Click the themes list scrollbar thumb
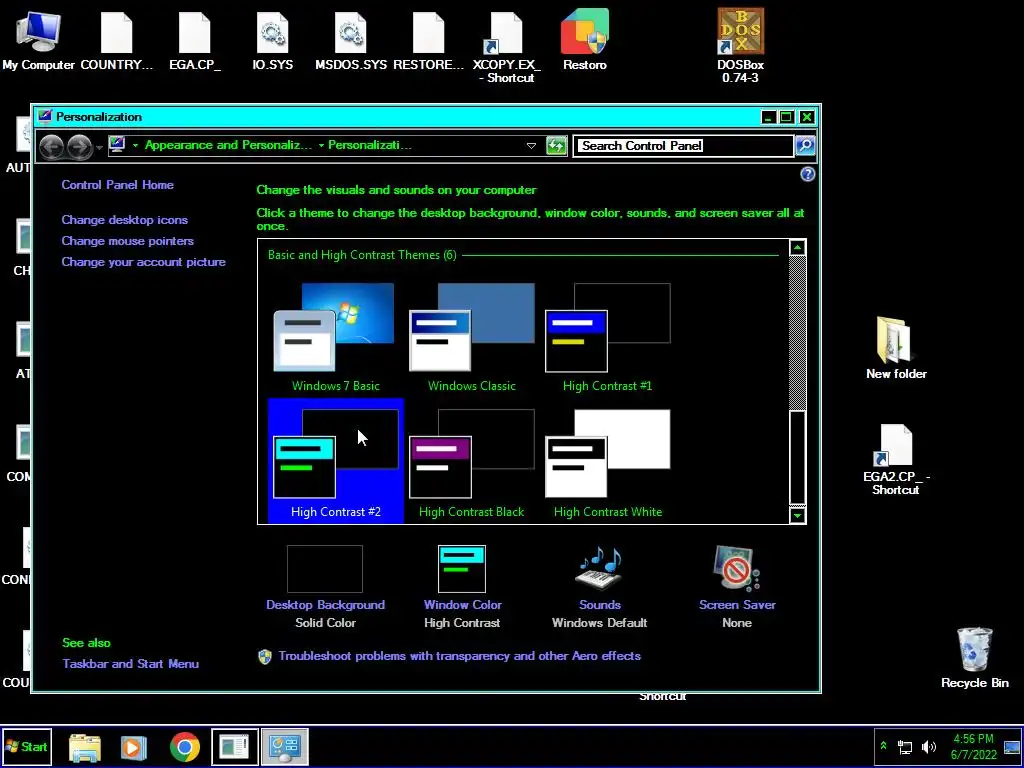The width and height of the screenshot is (1024, 768). click(797, 457)
